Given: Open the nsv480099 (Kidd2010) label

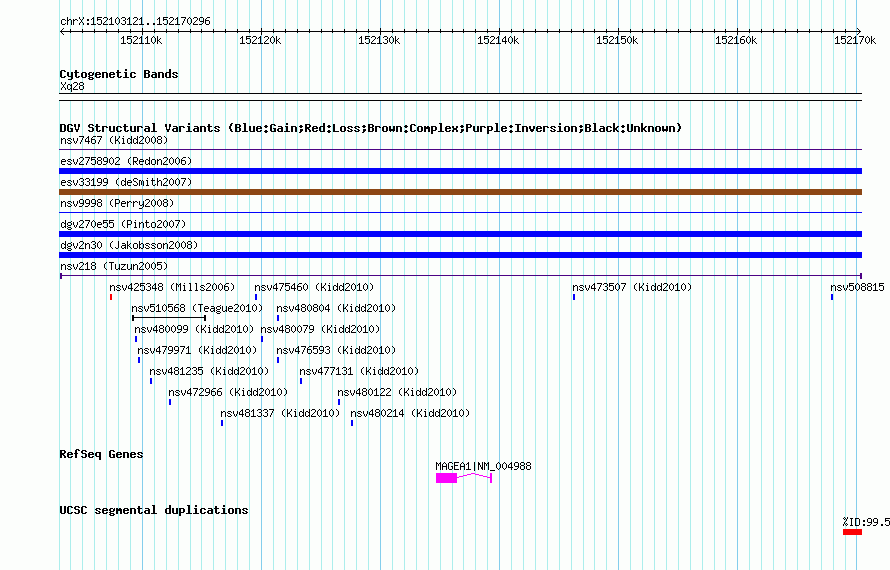Looking at the screenshot, I should click(194, 329).
